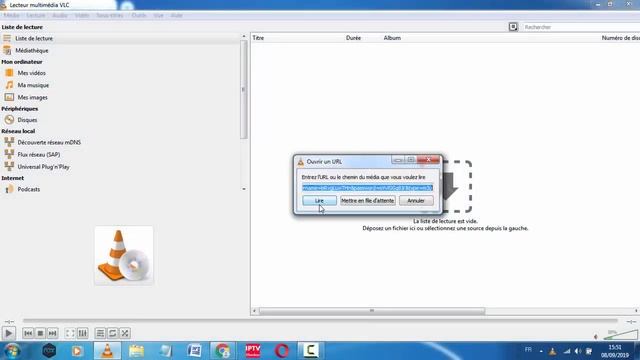Open the VLC taskbar icon
The width and height of the screenshot is (640, 360).
tap(107, 351)
